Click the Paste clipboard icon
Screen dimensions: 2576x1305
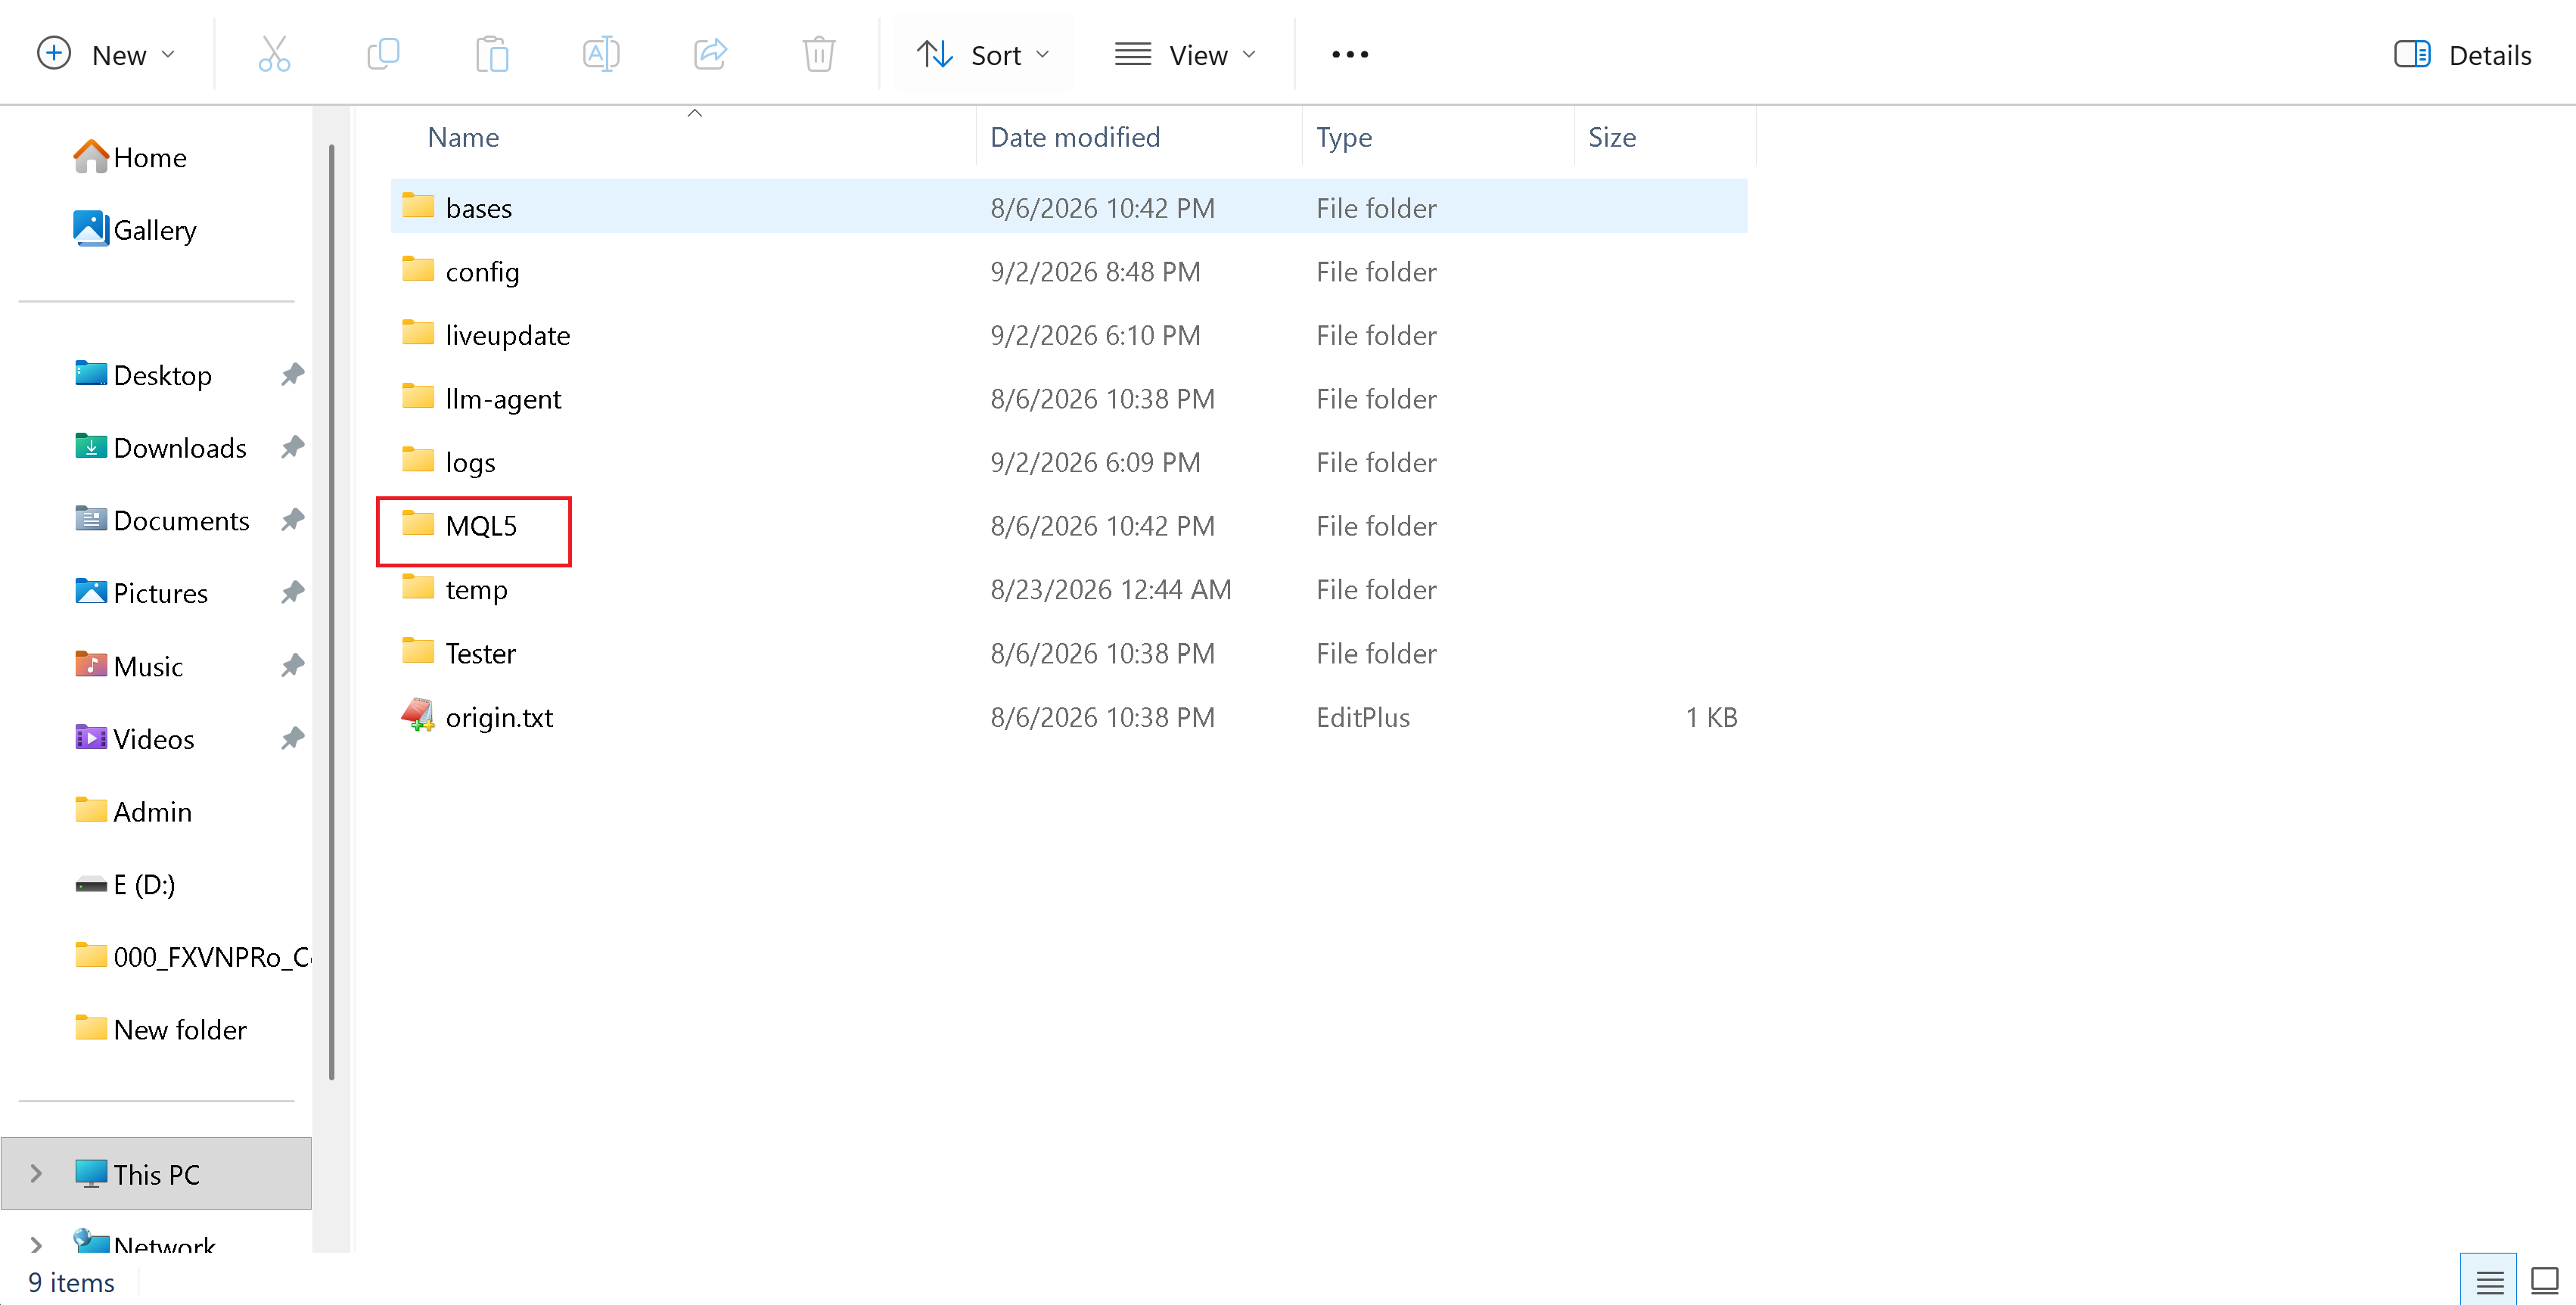point(492,54)
